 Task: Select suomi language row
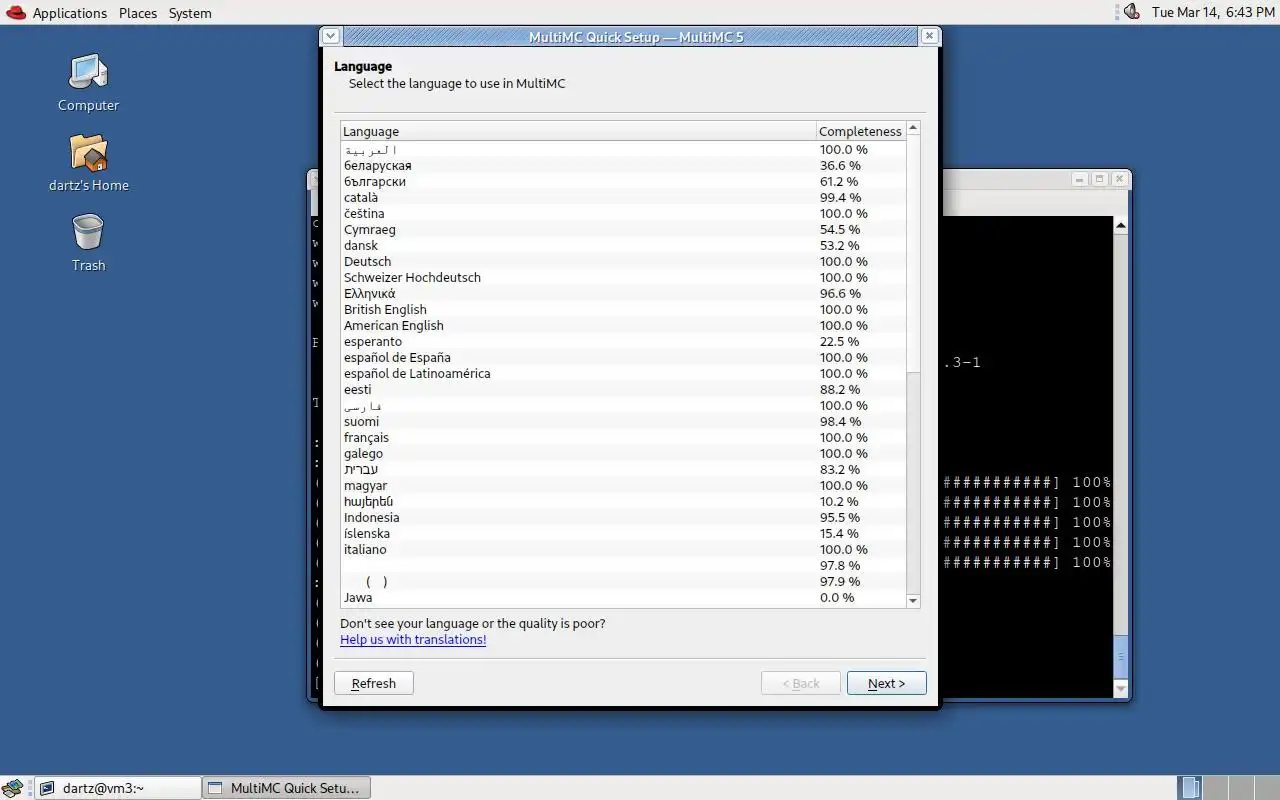[x=623, y=421]
